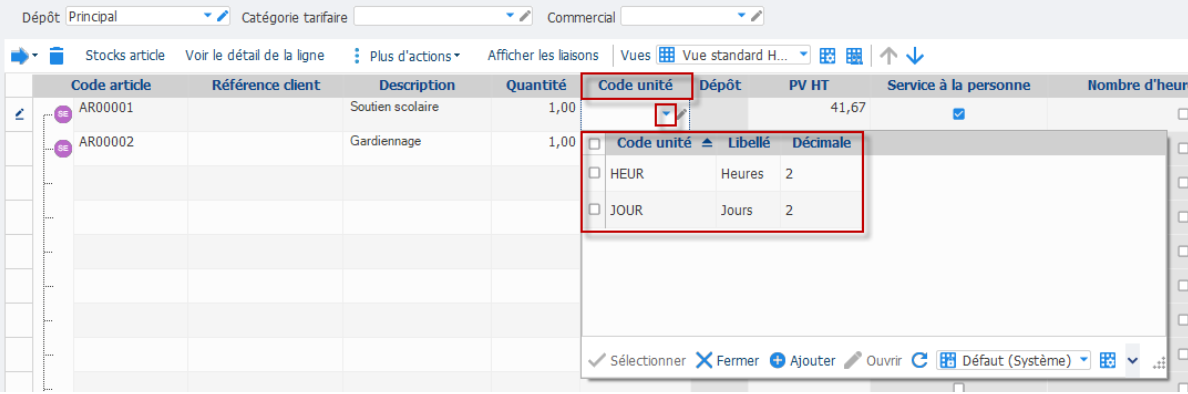Open Stocks article
The image size is (1188, 394).
pyautogui.click(x=125, y=55)
